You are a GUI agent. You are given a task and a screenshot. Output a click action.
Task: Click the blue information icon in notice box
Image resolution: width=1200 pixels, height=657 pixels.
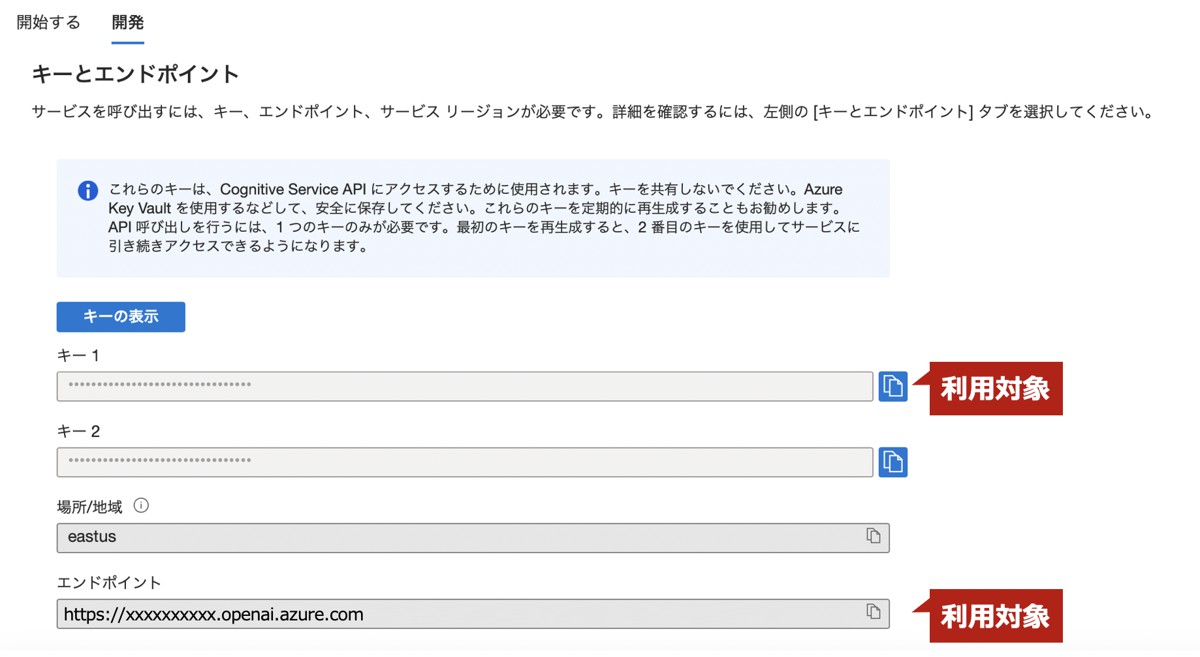click(x=88, y=190)
